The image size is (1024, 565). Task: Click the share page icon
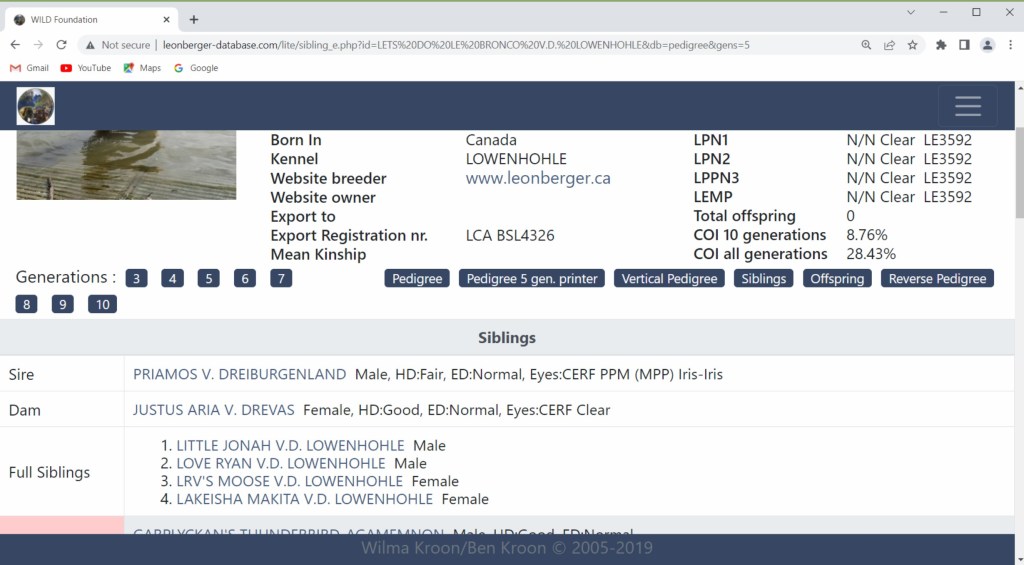[889, 45]
